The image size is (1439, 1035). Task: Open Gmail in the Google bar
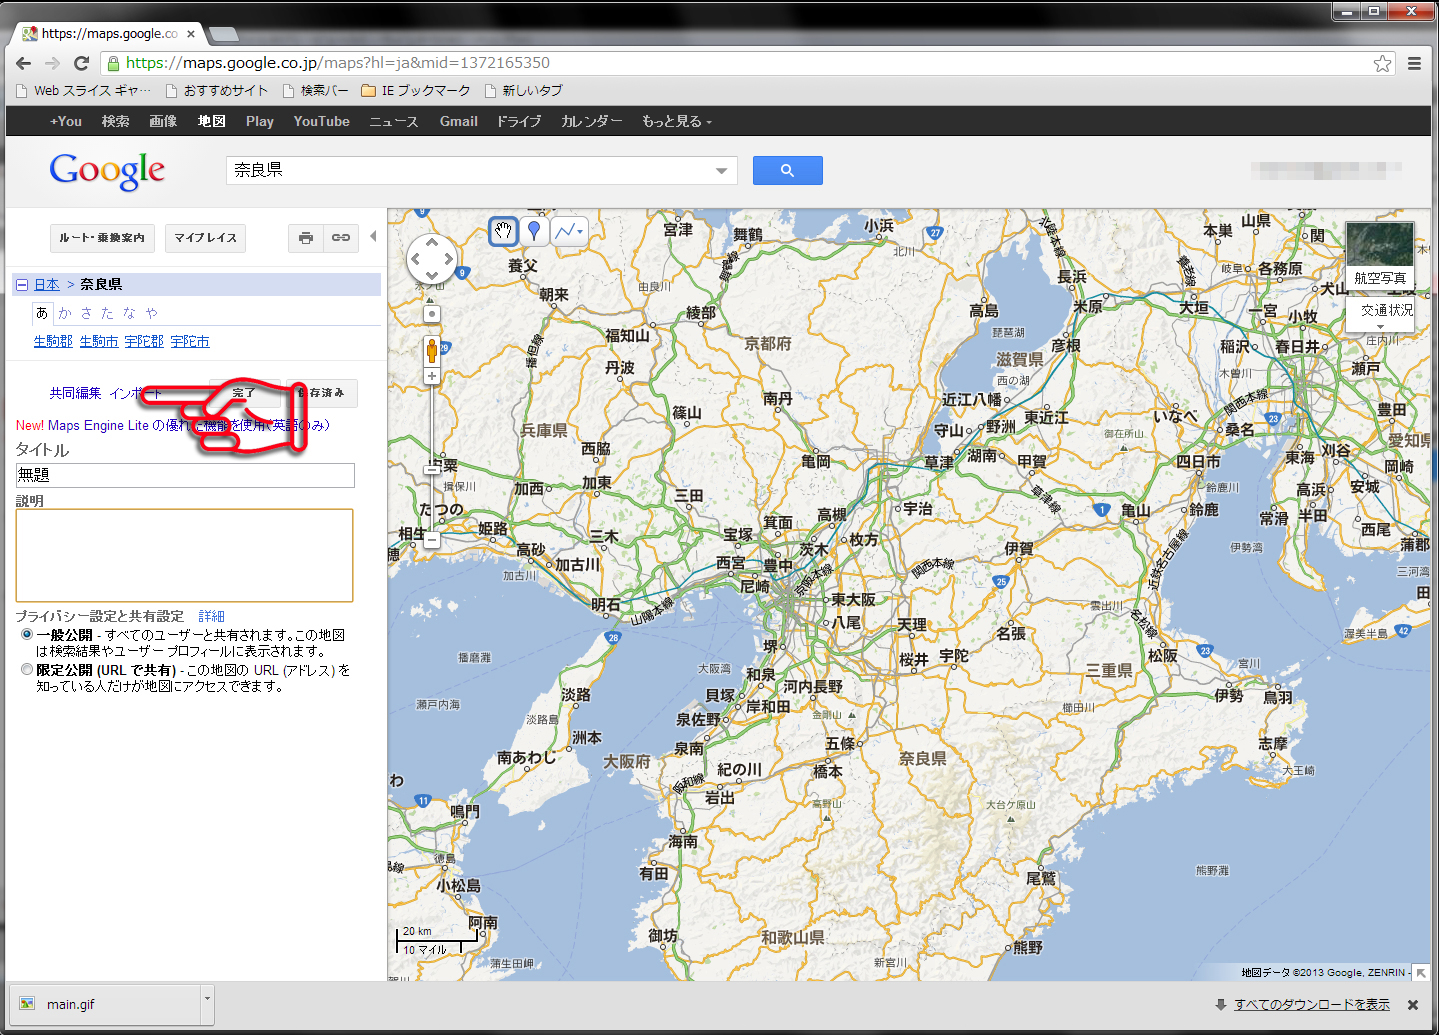click(459, 122)
